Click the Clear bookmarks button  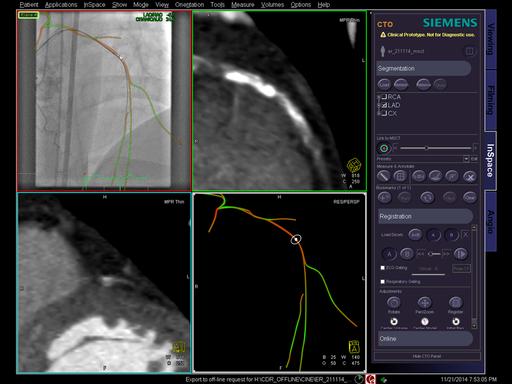[470, 198]
